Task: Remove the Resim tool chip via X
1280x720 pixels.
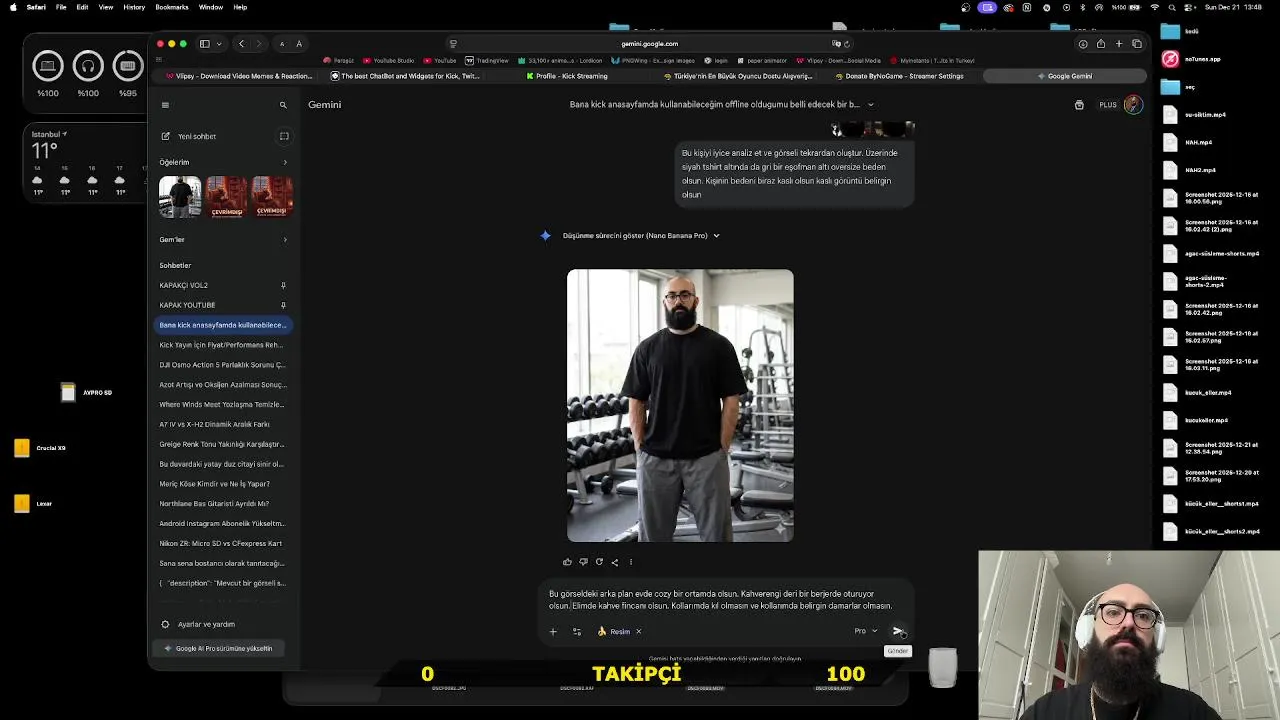Action: (638, 631)
